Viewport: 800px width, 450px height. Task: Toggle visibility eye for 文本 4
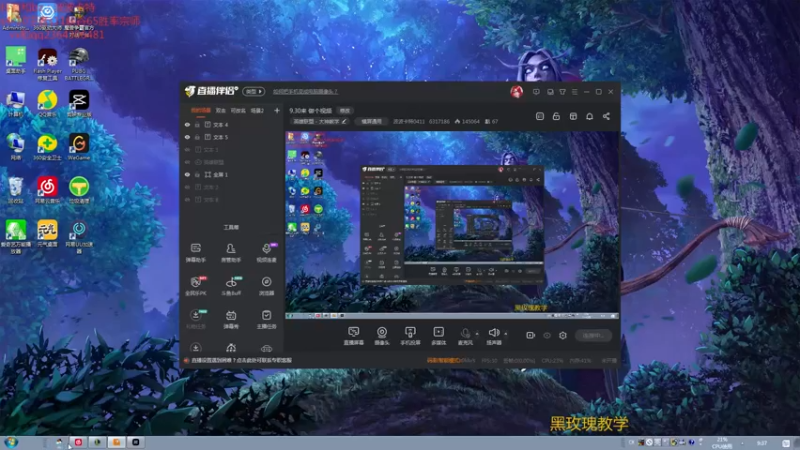click(x=187, y=124)
